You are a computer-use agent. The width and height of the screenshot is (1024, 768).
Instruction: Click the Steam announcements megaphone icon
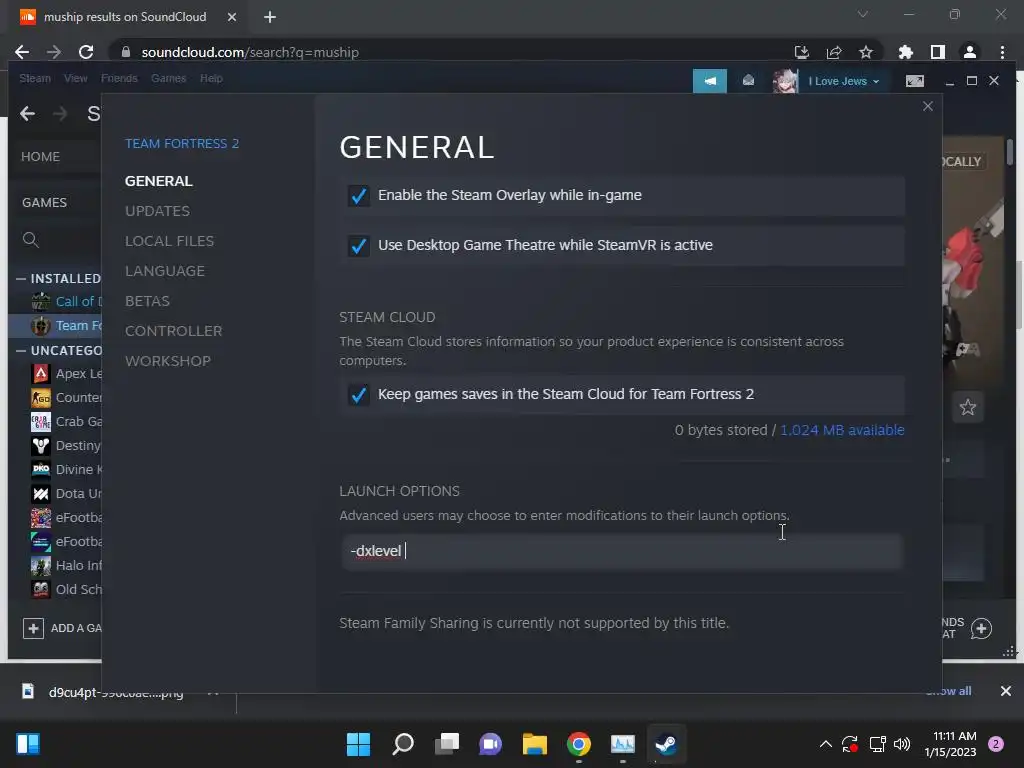click(x=709, y=81)
